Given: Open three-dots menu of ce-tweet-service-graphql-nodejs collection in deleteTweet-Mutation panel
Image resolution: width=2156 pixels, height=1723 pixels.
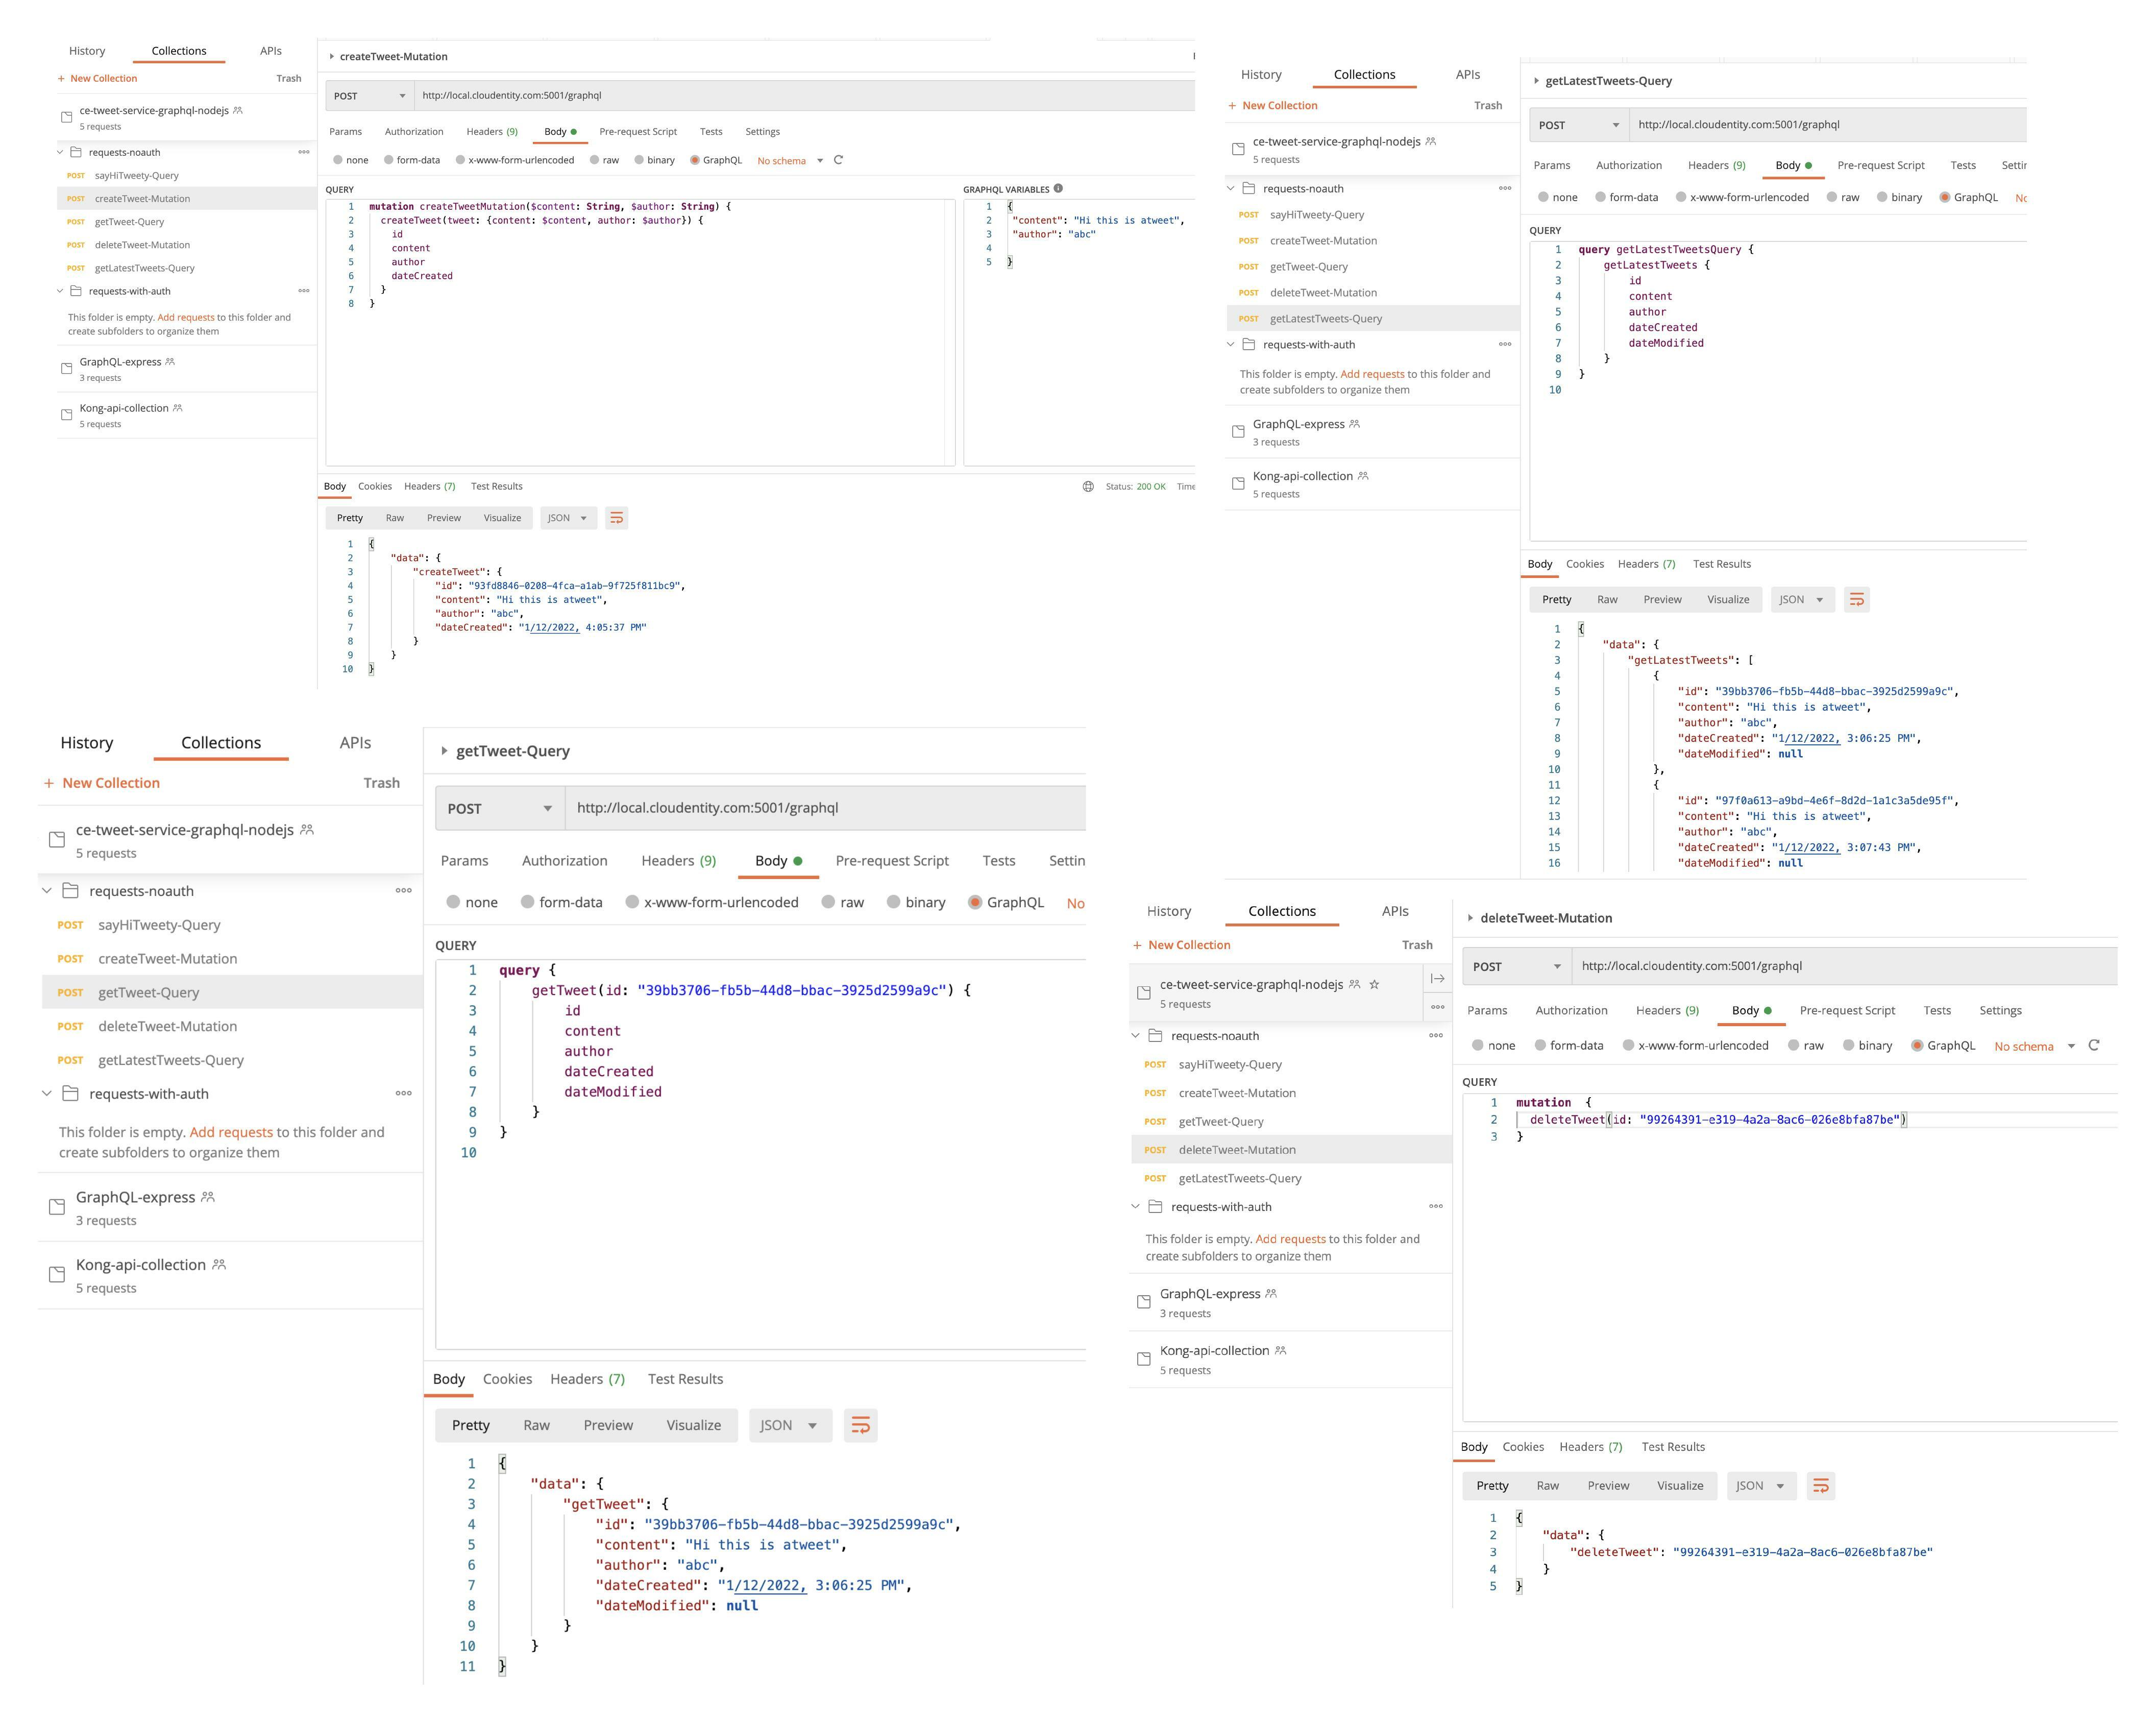Looking at the screenshot, I should click(1437, 1007).
